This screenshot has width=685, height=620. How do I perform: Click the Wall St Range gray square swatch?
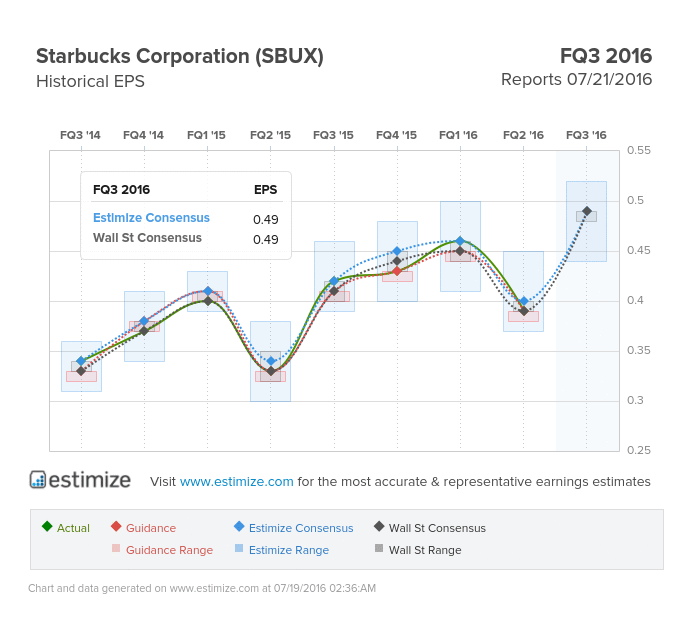(379, 548)
